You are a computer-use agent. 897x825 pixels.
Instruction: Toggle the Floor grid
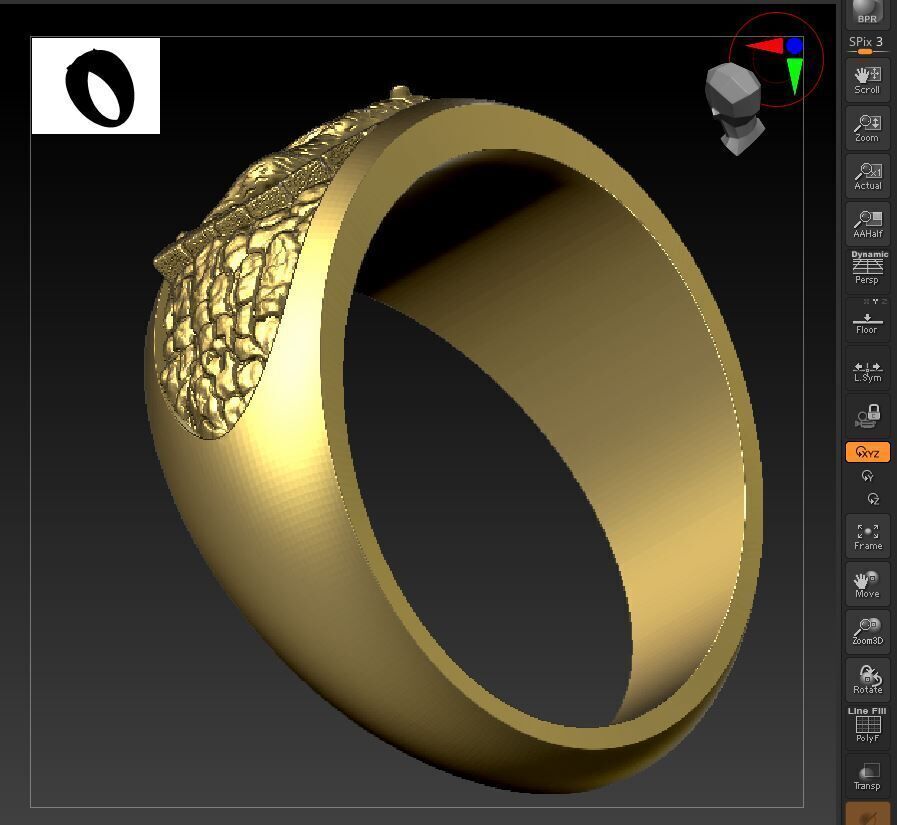tap(867, 320)
